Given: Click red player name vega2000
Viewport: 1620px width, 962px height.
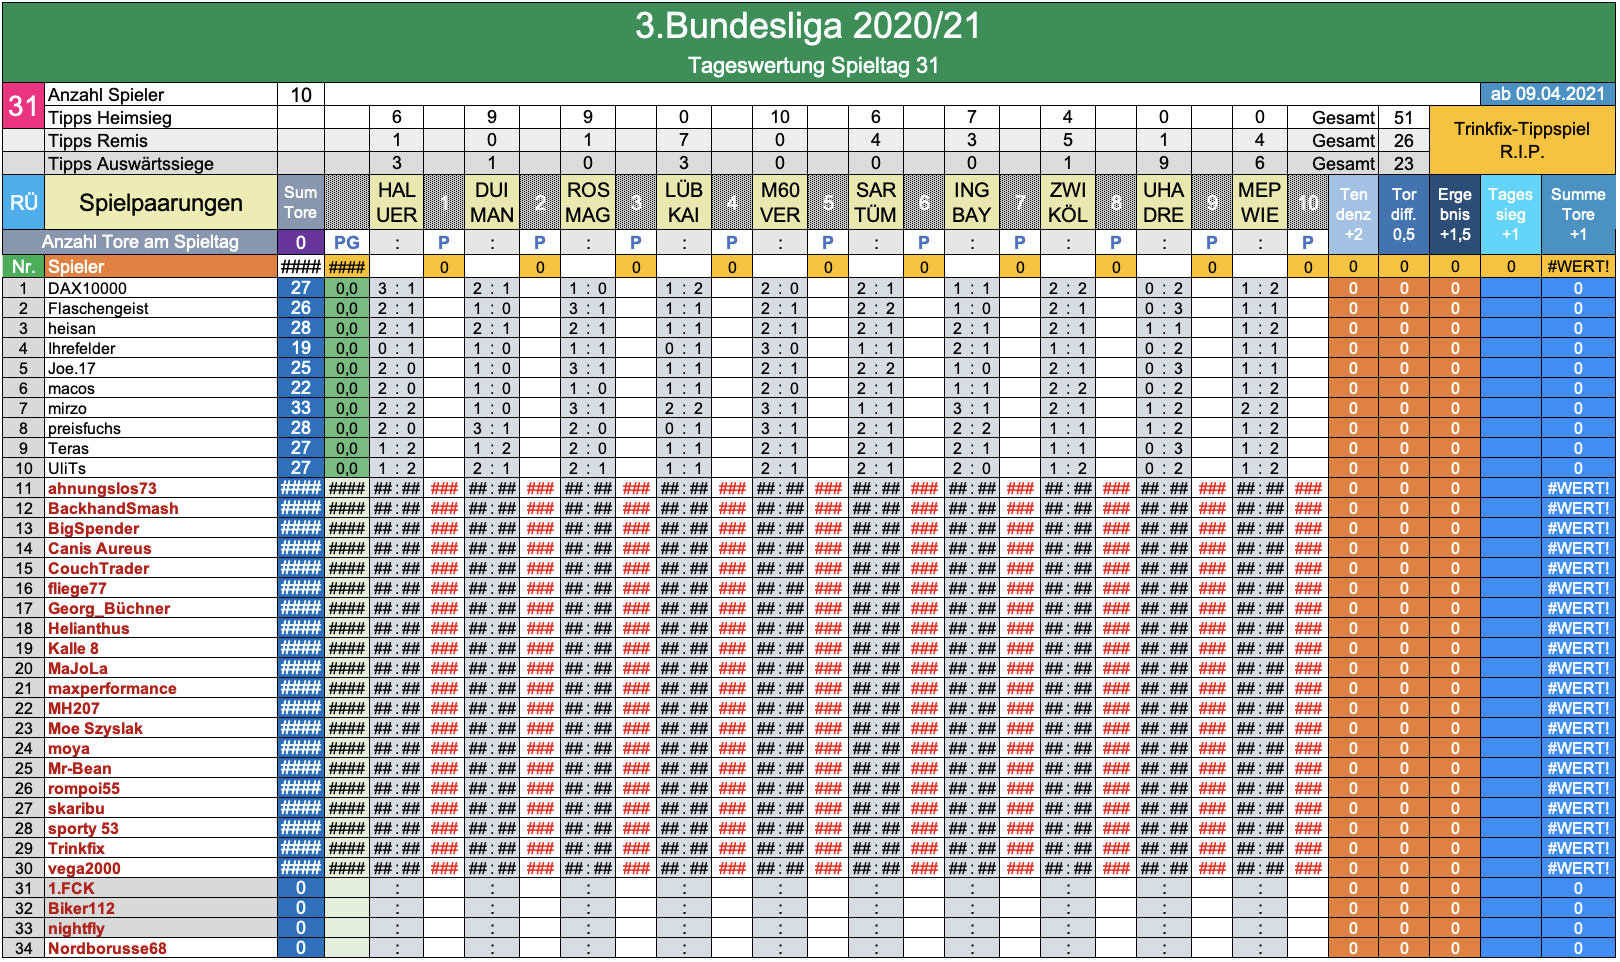Looking at the screenshot, I should click(84, 868).
